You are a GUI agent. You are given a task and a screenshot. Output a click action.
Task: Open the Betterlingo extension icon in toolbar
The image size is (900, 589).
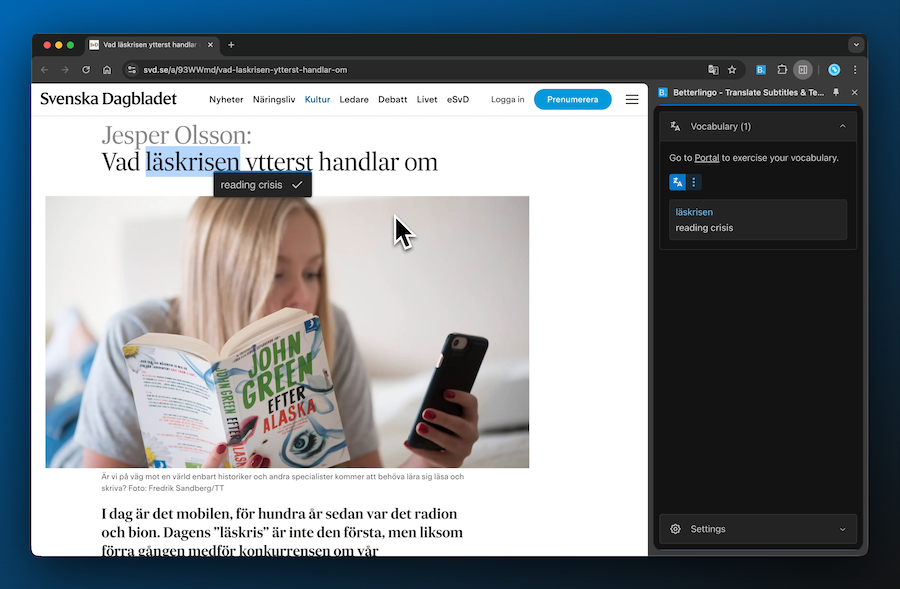point(761,69)
